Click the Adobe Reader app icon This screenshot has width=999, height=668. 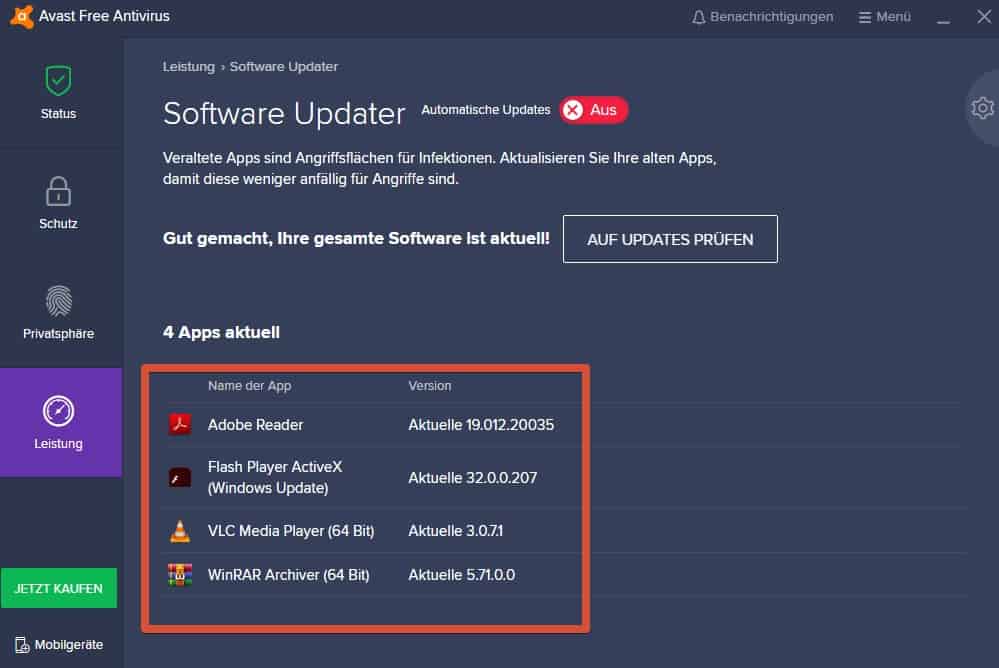180,424
